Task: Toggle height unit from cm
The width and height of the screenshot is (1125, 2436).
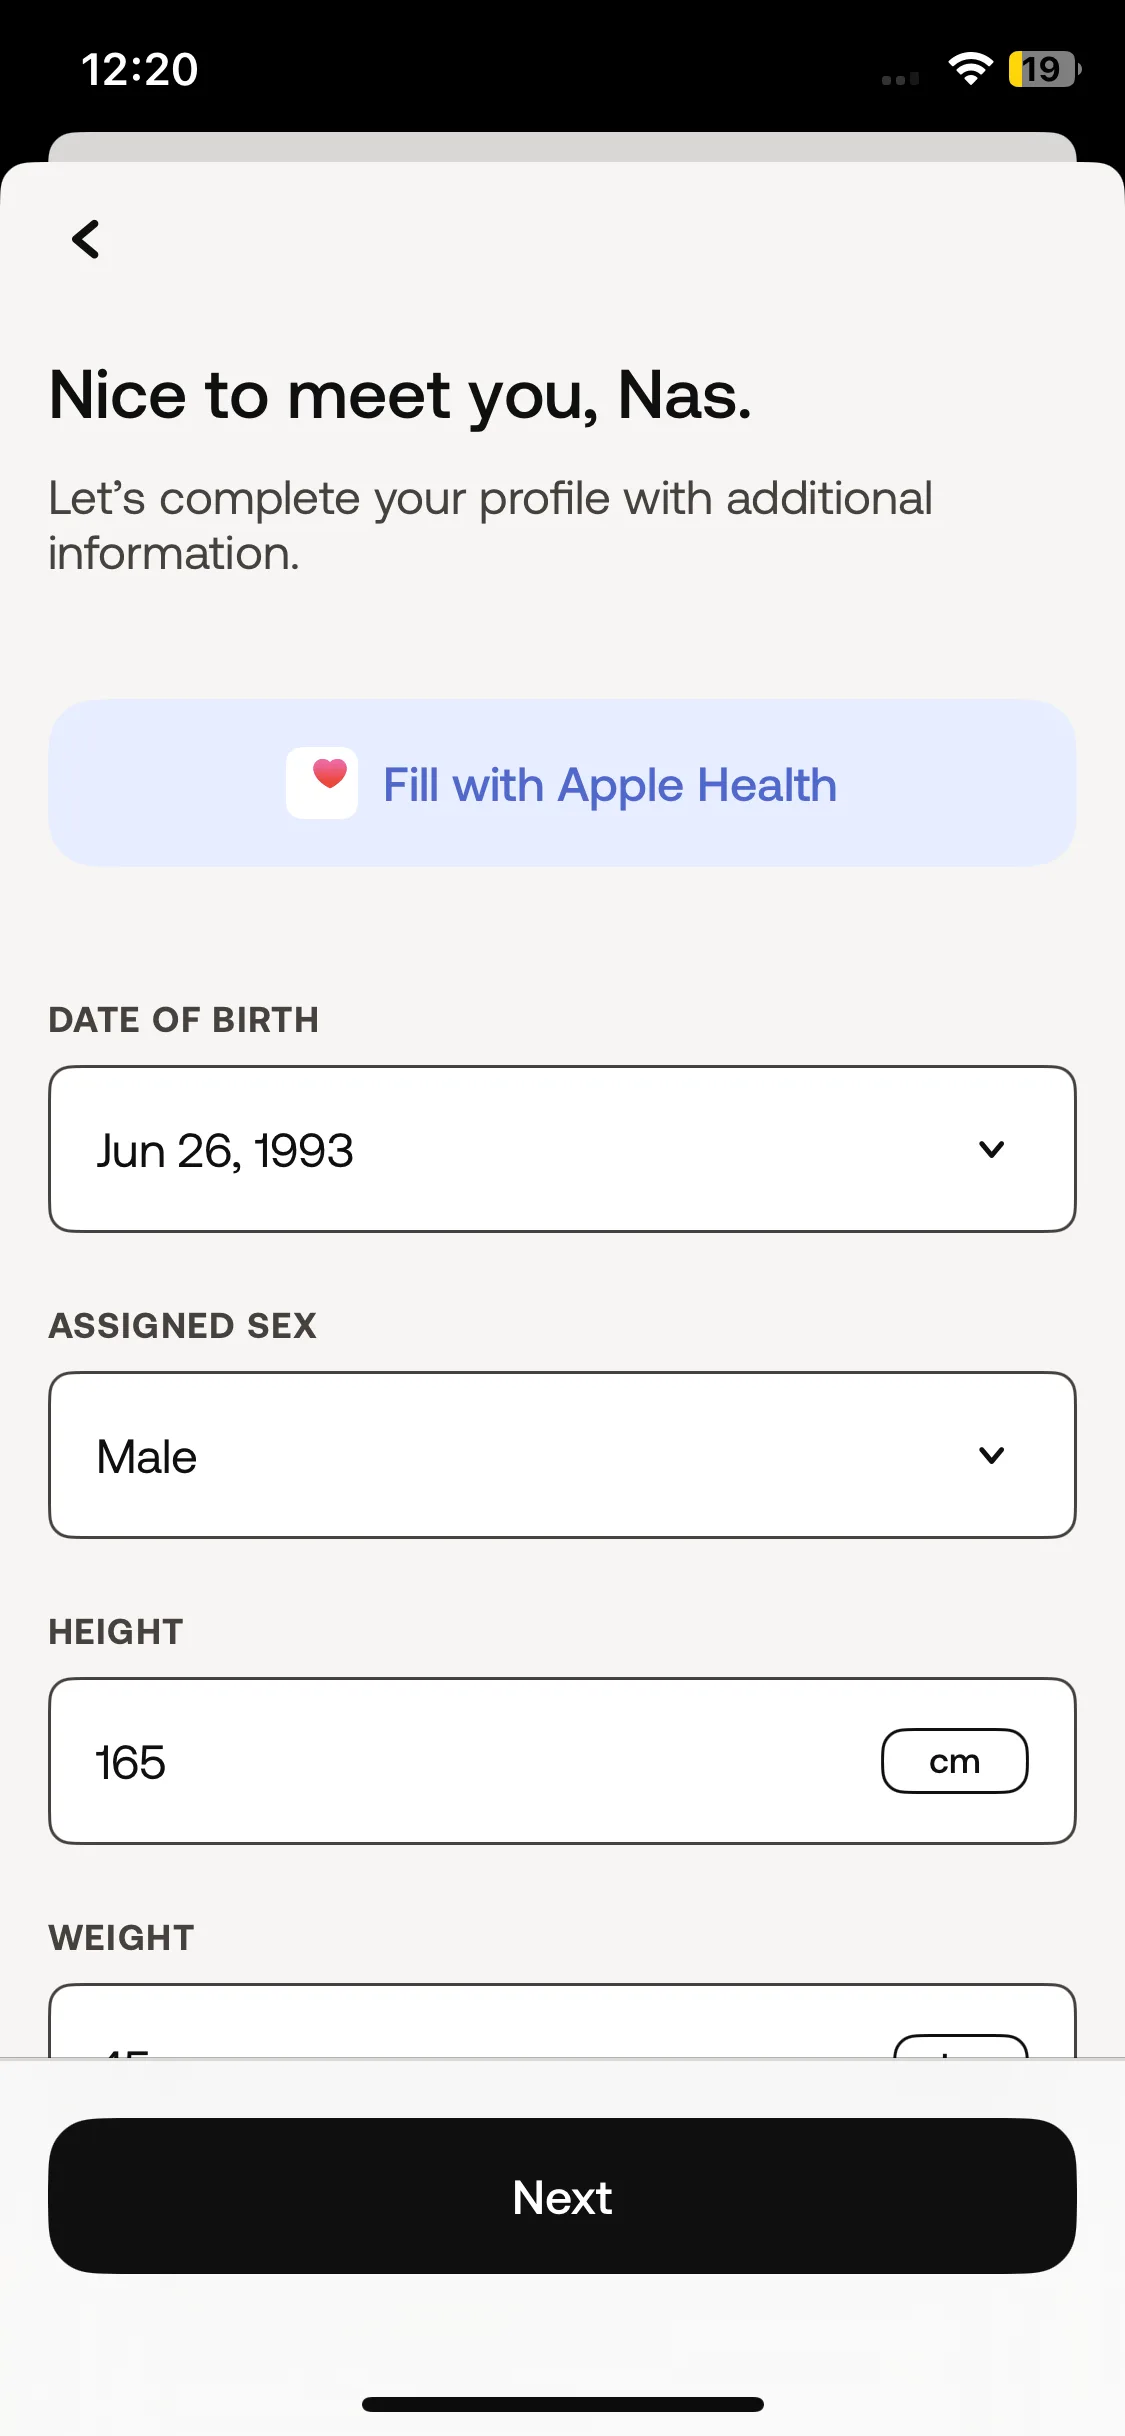Action: coord(954,1761)
